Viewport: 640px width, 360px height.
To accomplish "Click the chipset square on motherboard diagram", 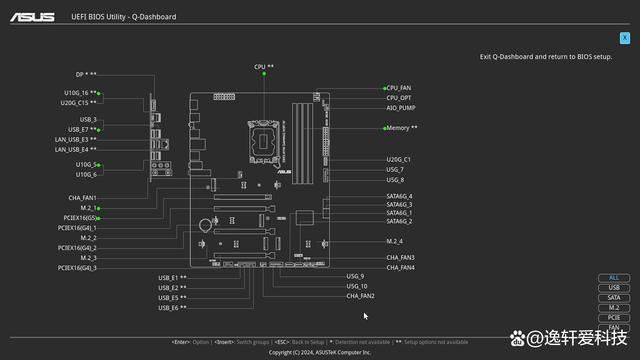I will (304, 218).
